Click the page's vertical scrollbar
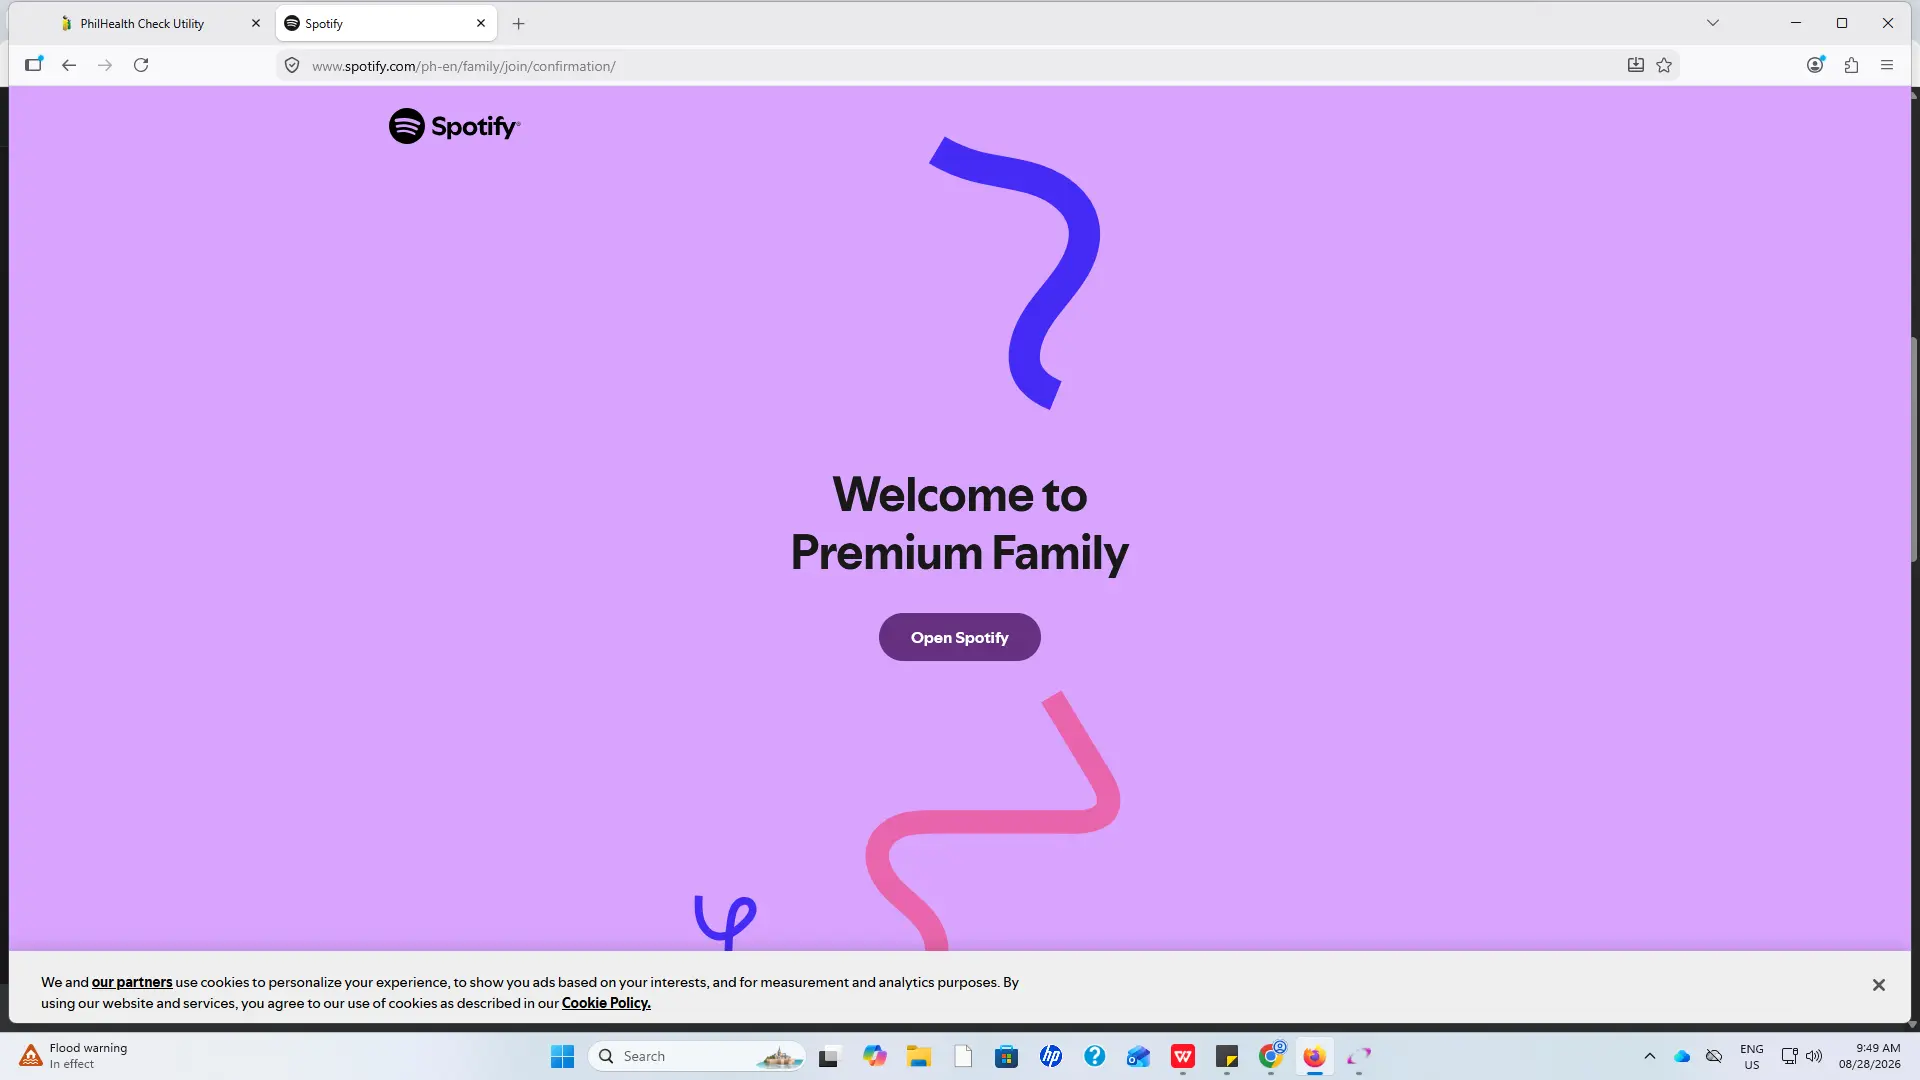The image size is (1920, 1080). click(1914, 450)
